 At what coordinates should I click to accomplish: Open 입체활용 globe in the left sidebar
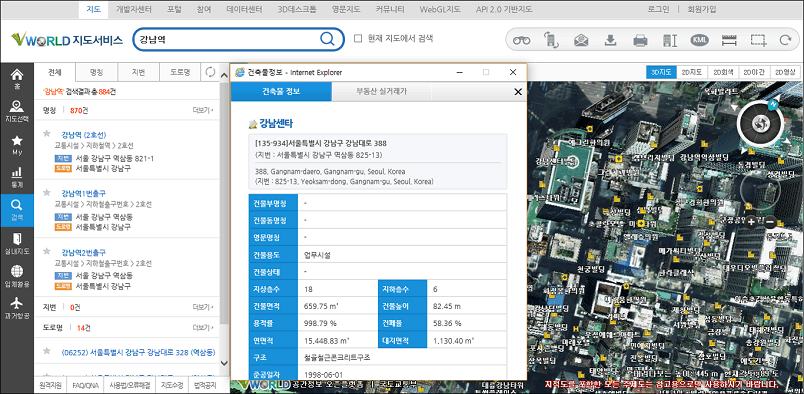point(17,276)
